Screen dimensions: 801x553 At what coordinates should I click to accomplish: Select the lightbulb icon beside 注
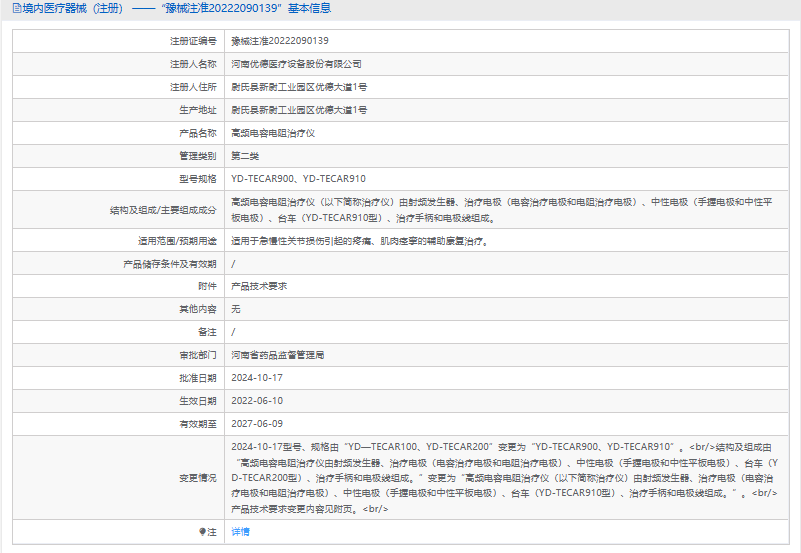[202, 532]
